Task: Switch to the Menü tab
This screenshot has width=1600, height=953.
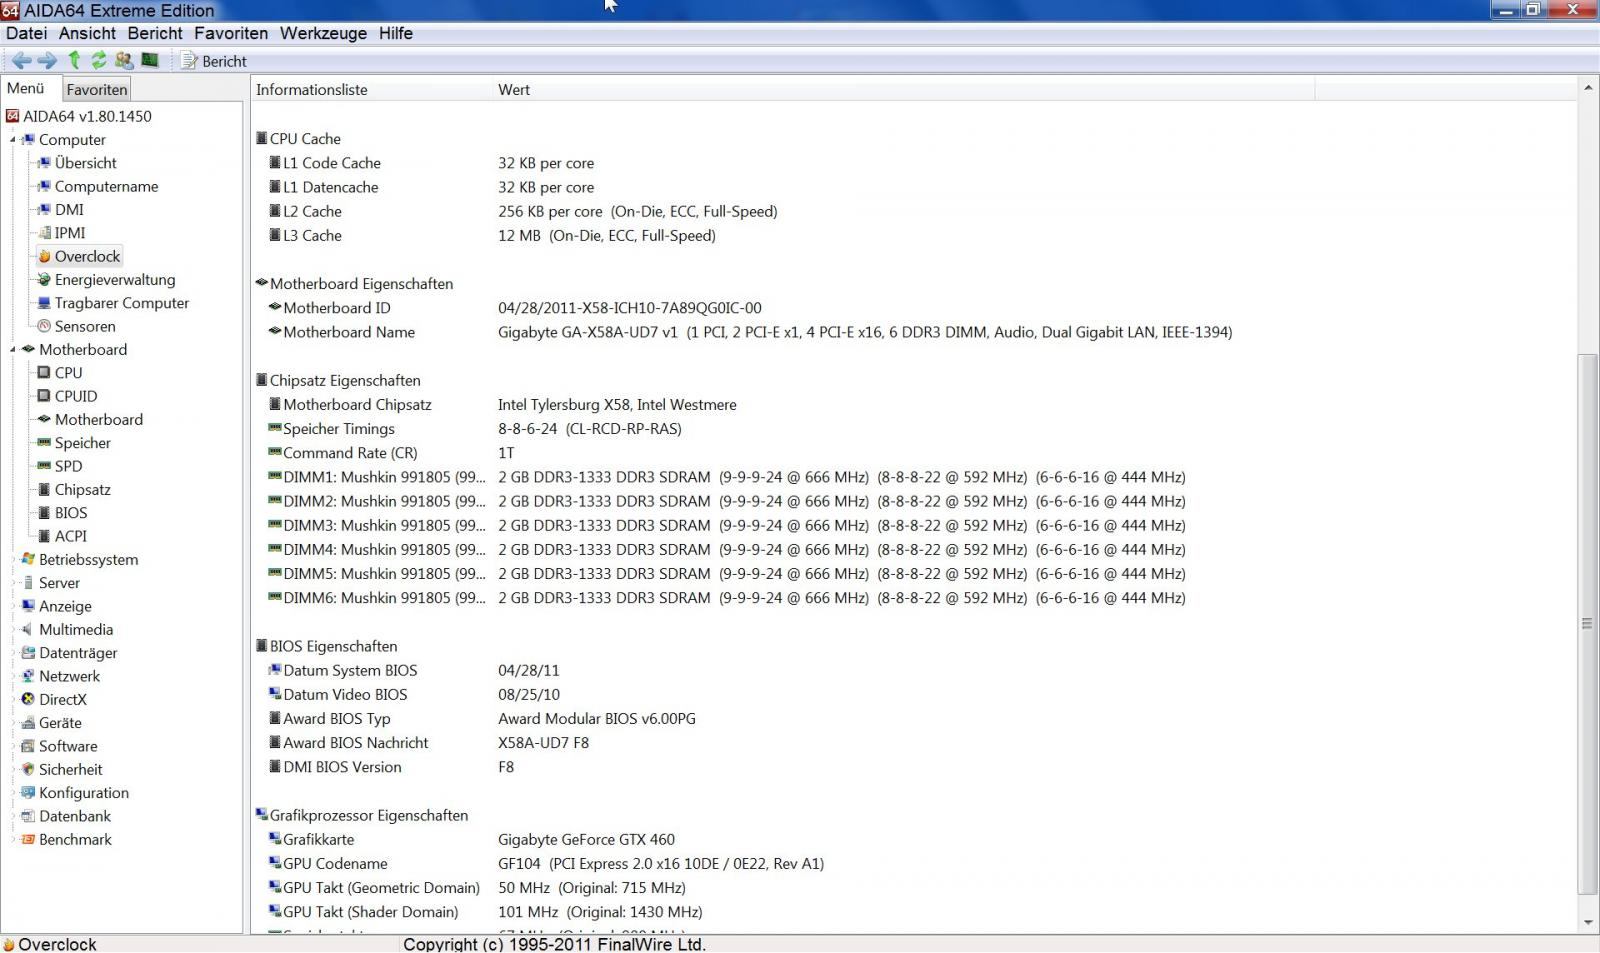Action: click(x=26, y=88)
